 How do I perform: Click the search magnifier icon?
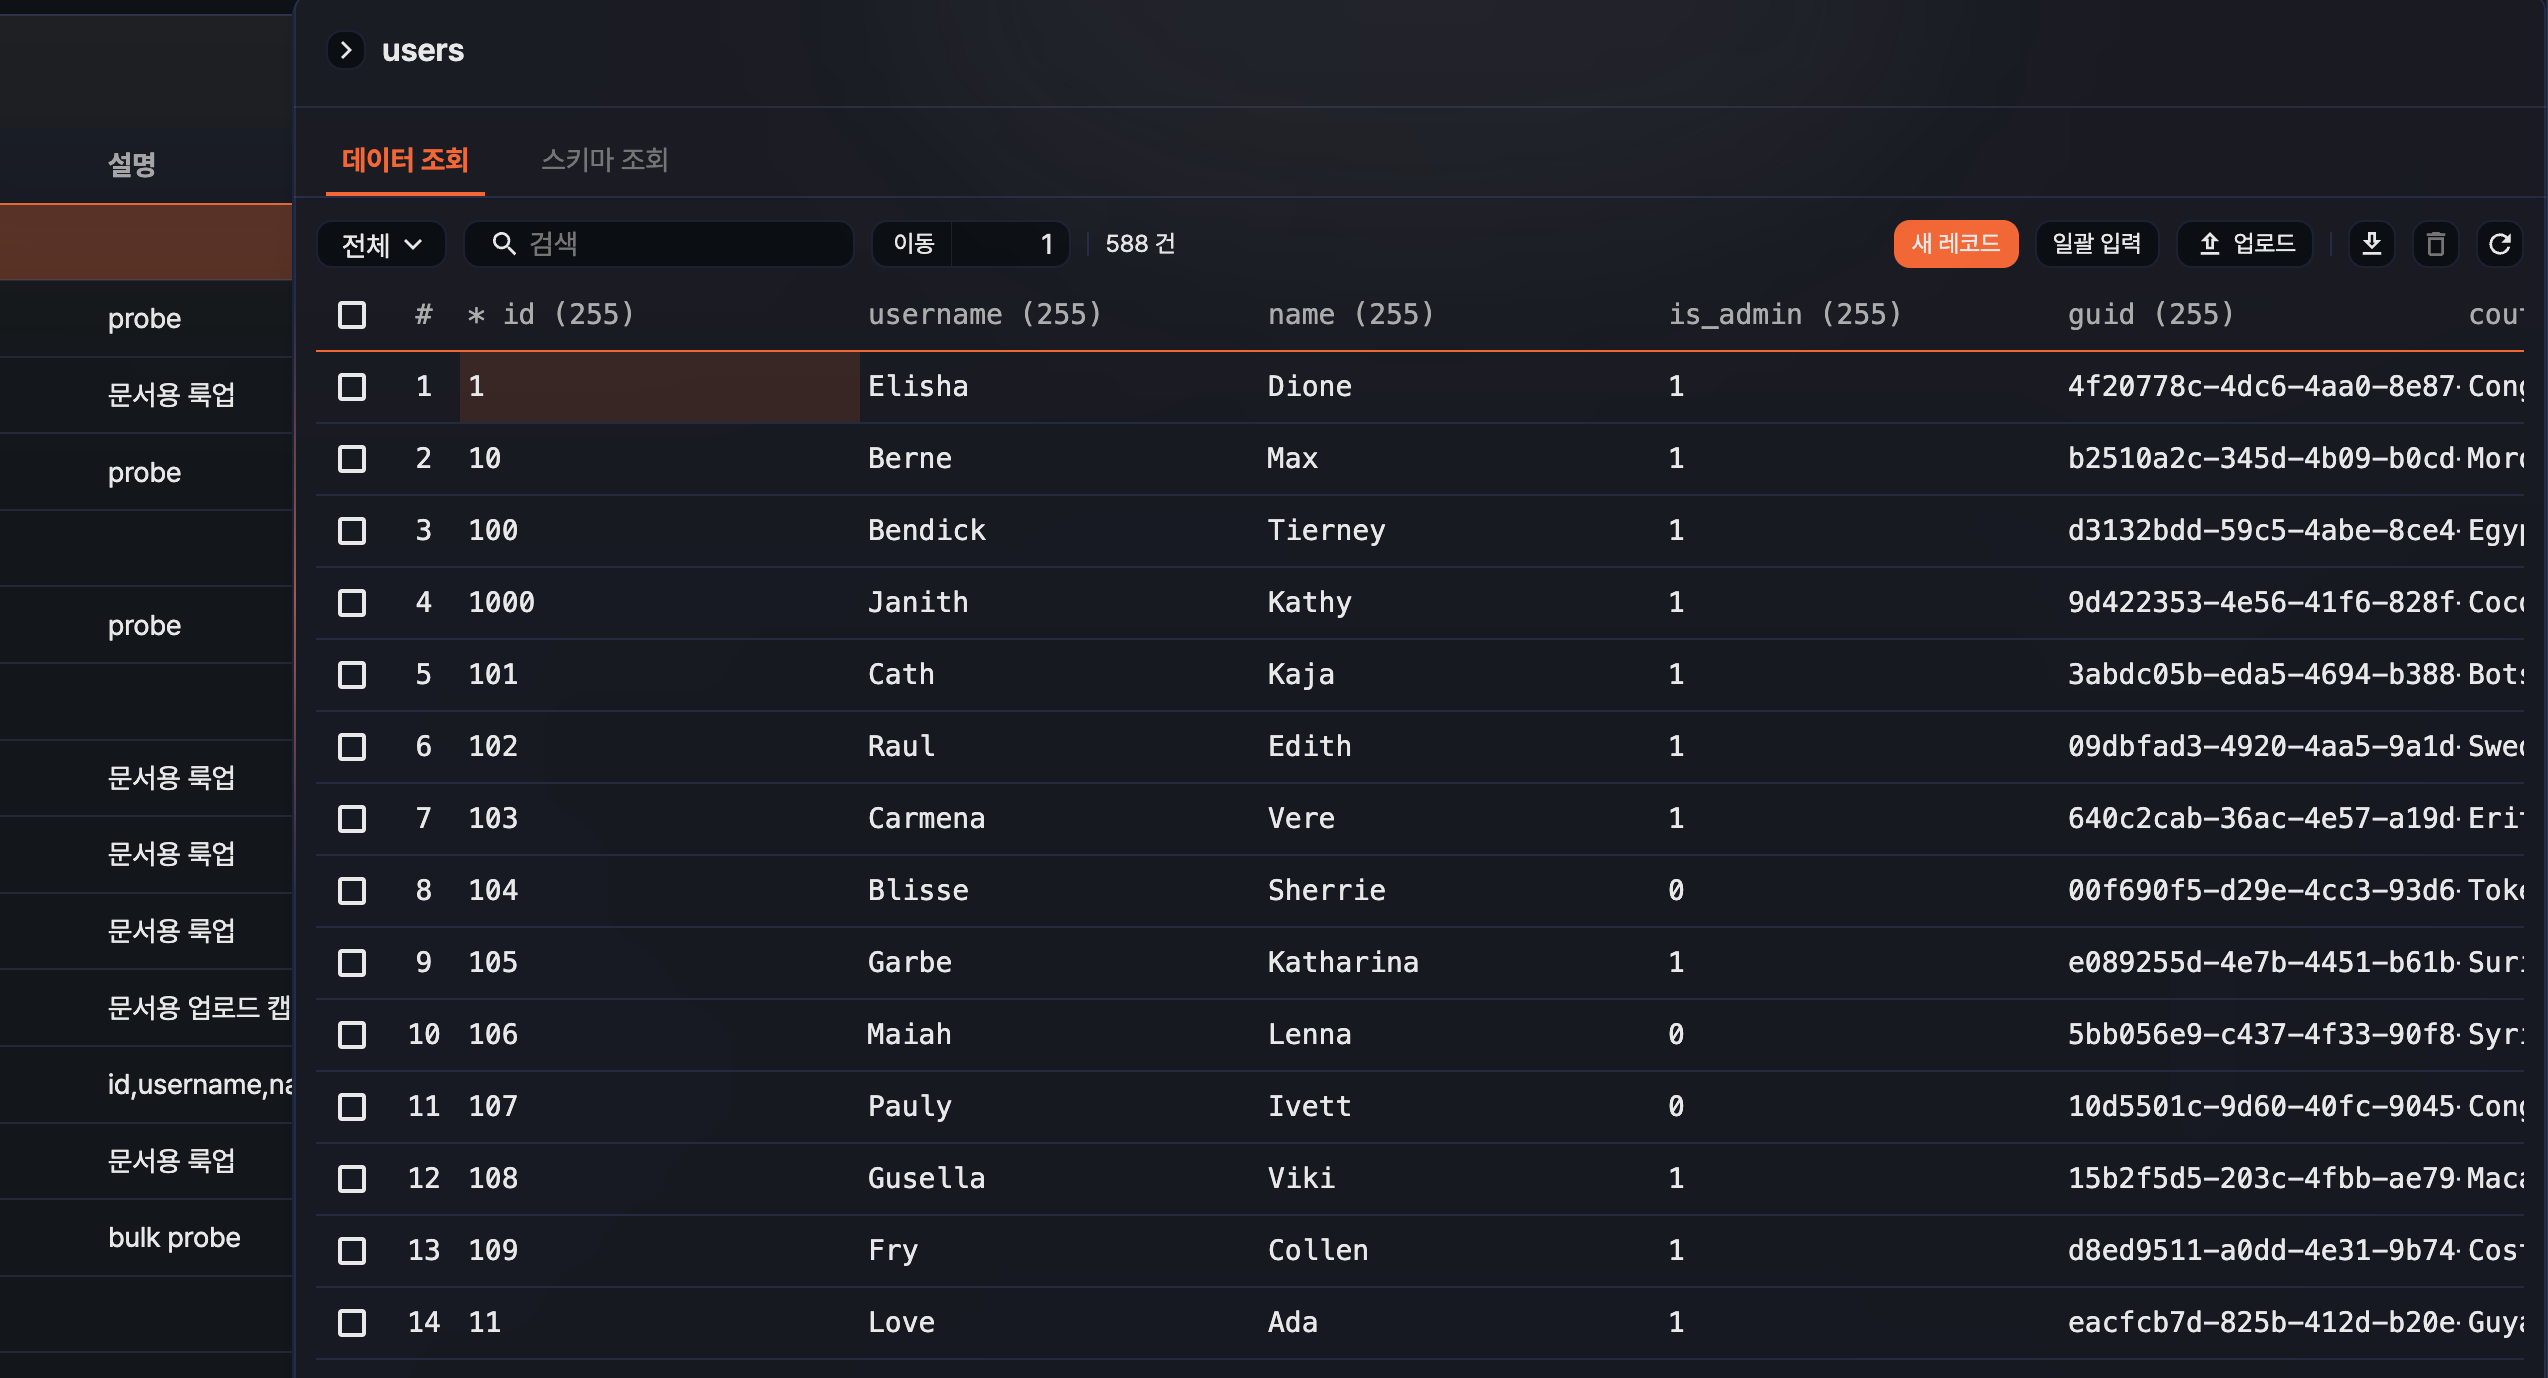[504, 244]
